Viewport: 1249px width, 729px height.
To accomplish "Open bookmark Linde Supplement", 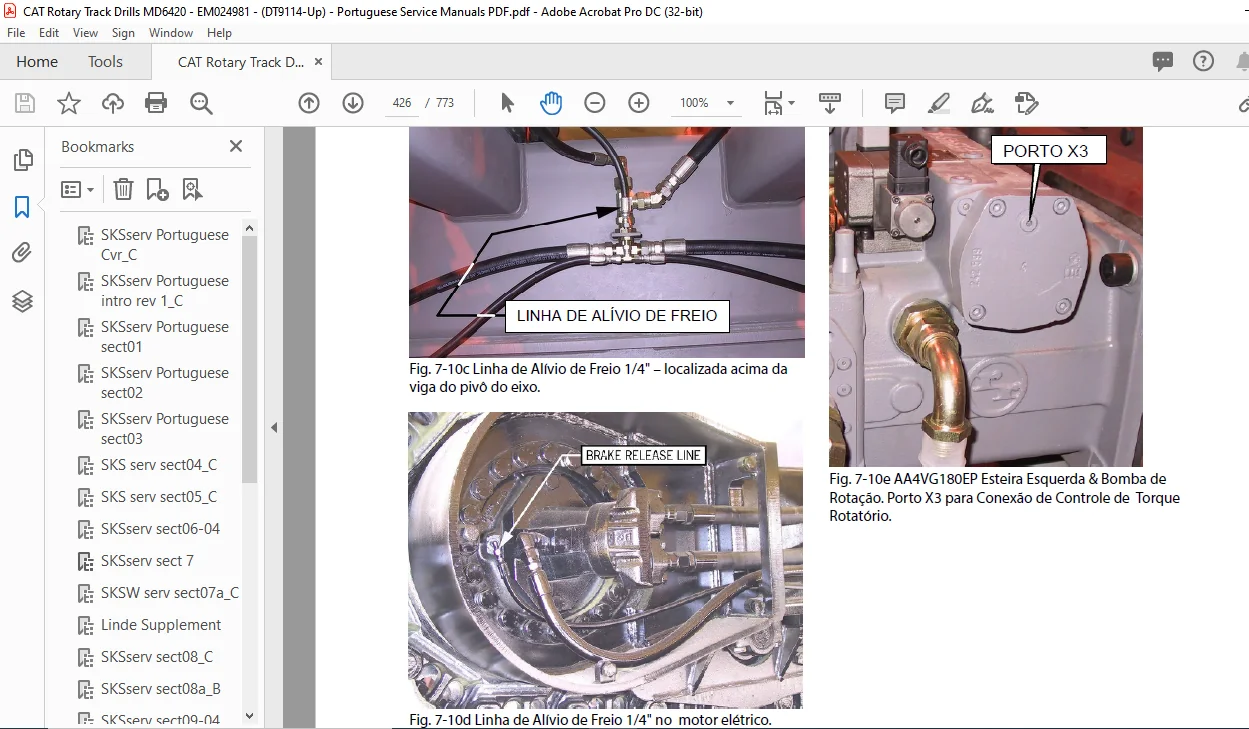I will tap(161, 625).
